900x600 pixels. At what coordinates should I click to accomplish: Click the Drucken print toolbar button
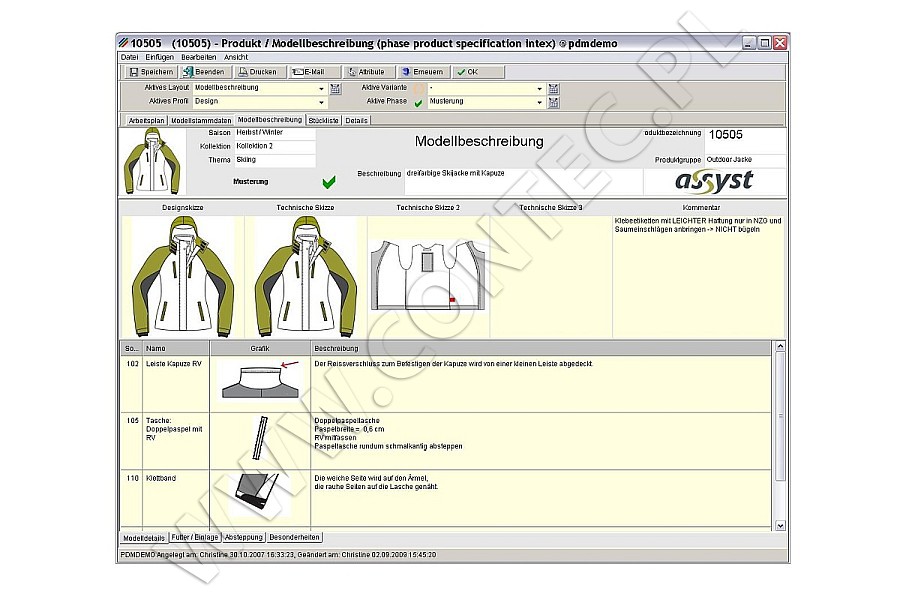tap(258, 72)
